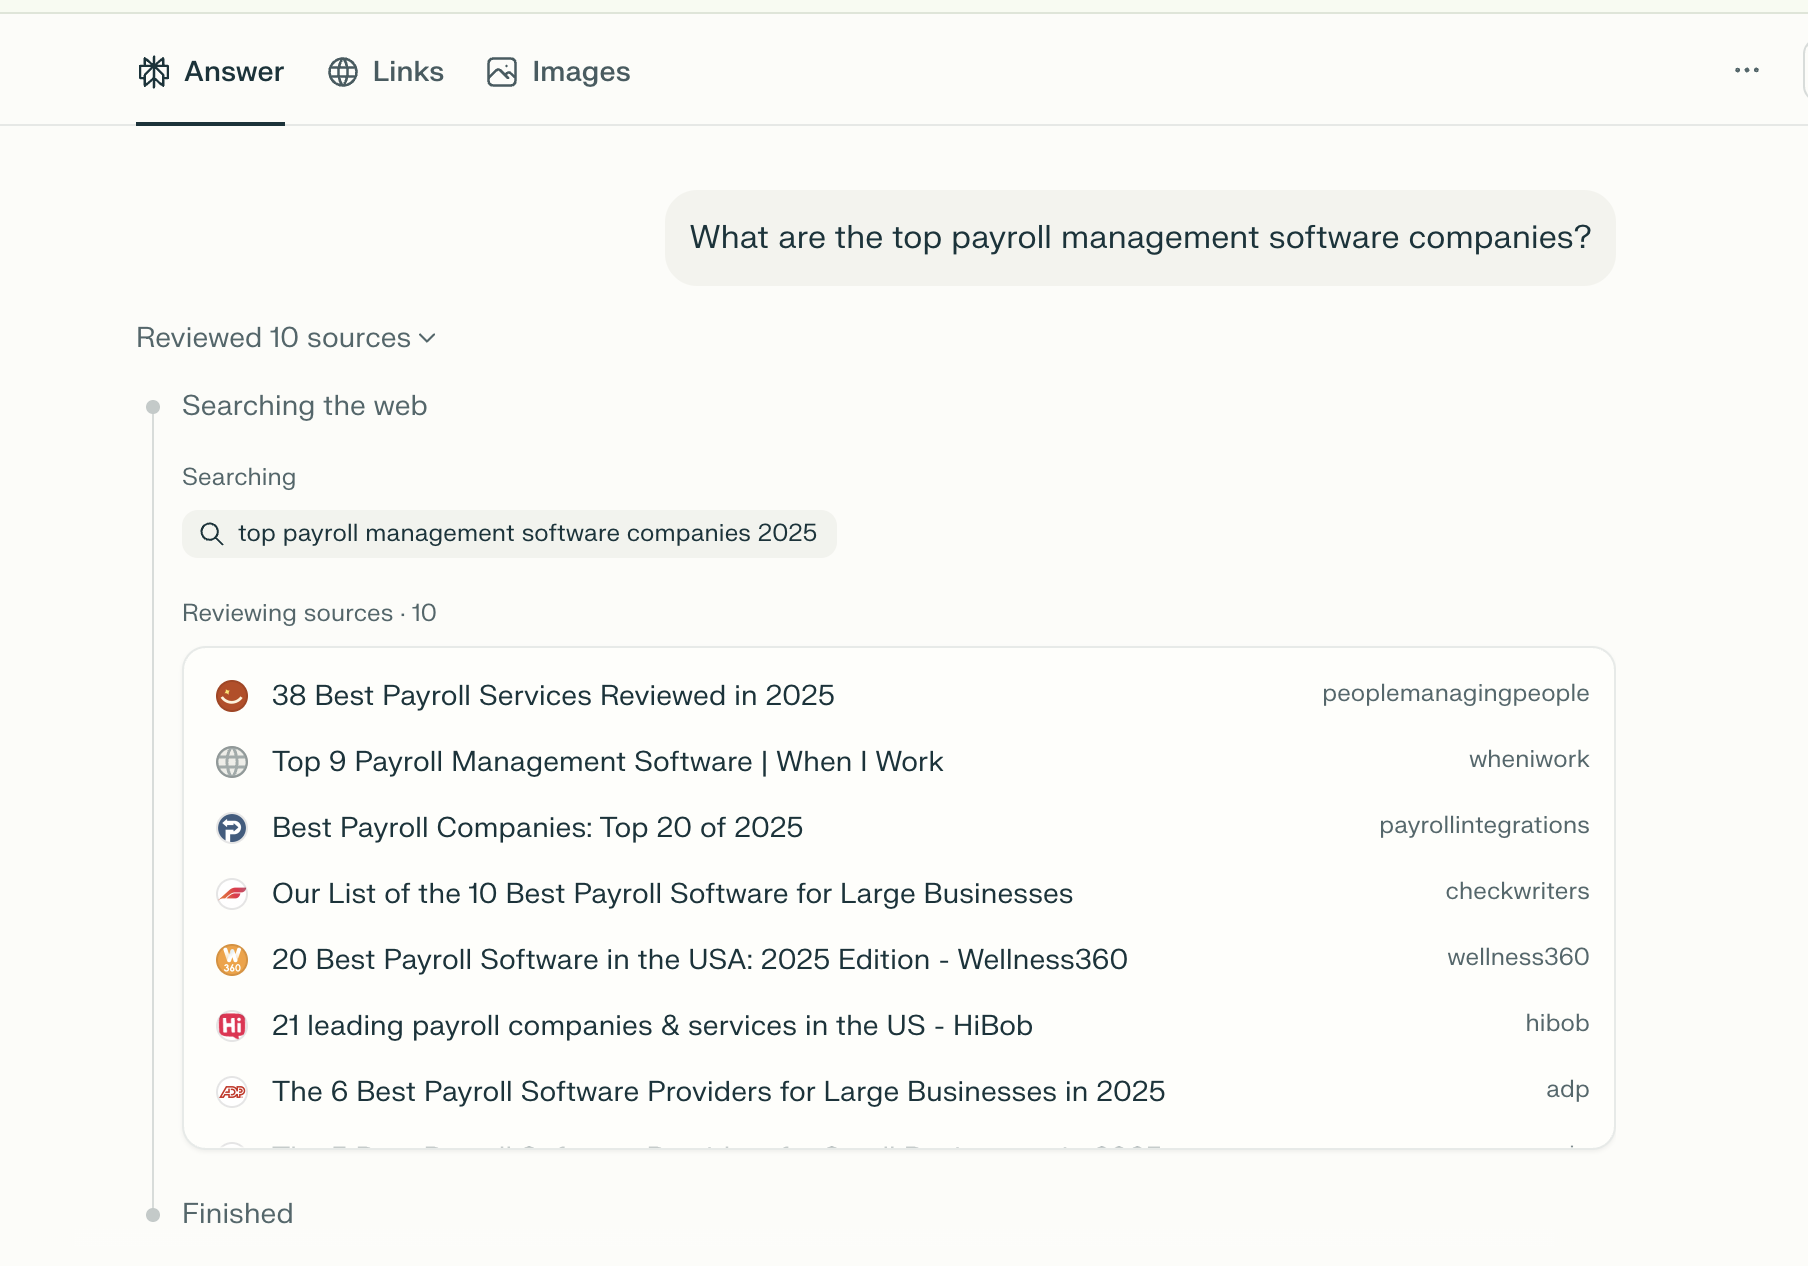Click the wheniwork domain label

(x=1529, y=759)
